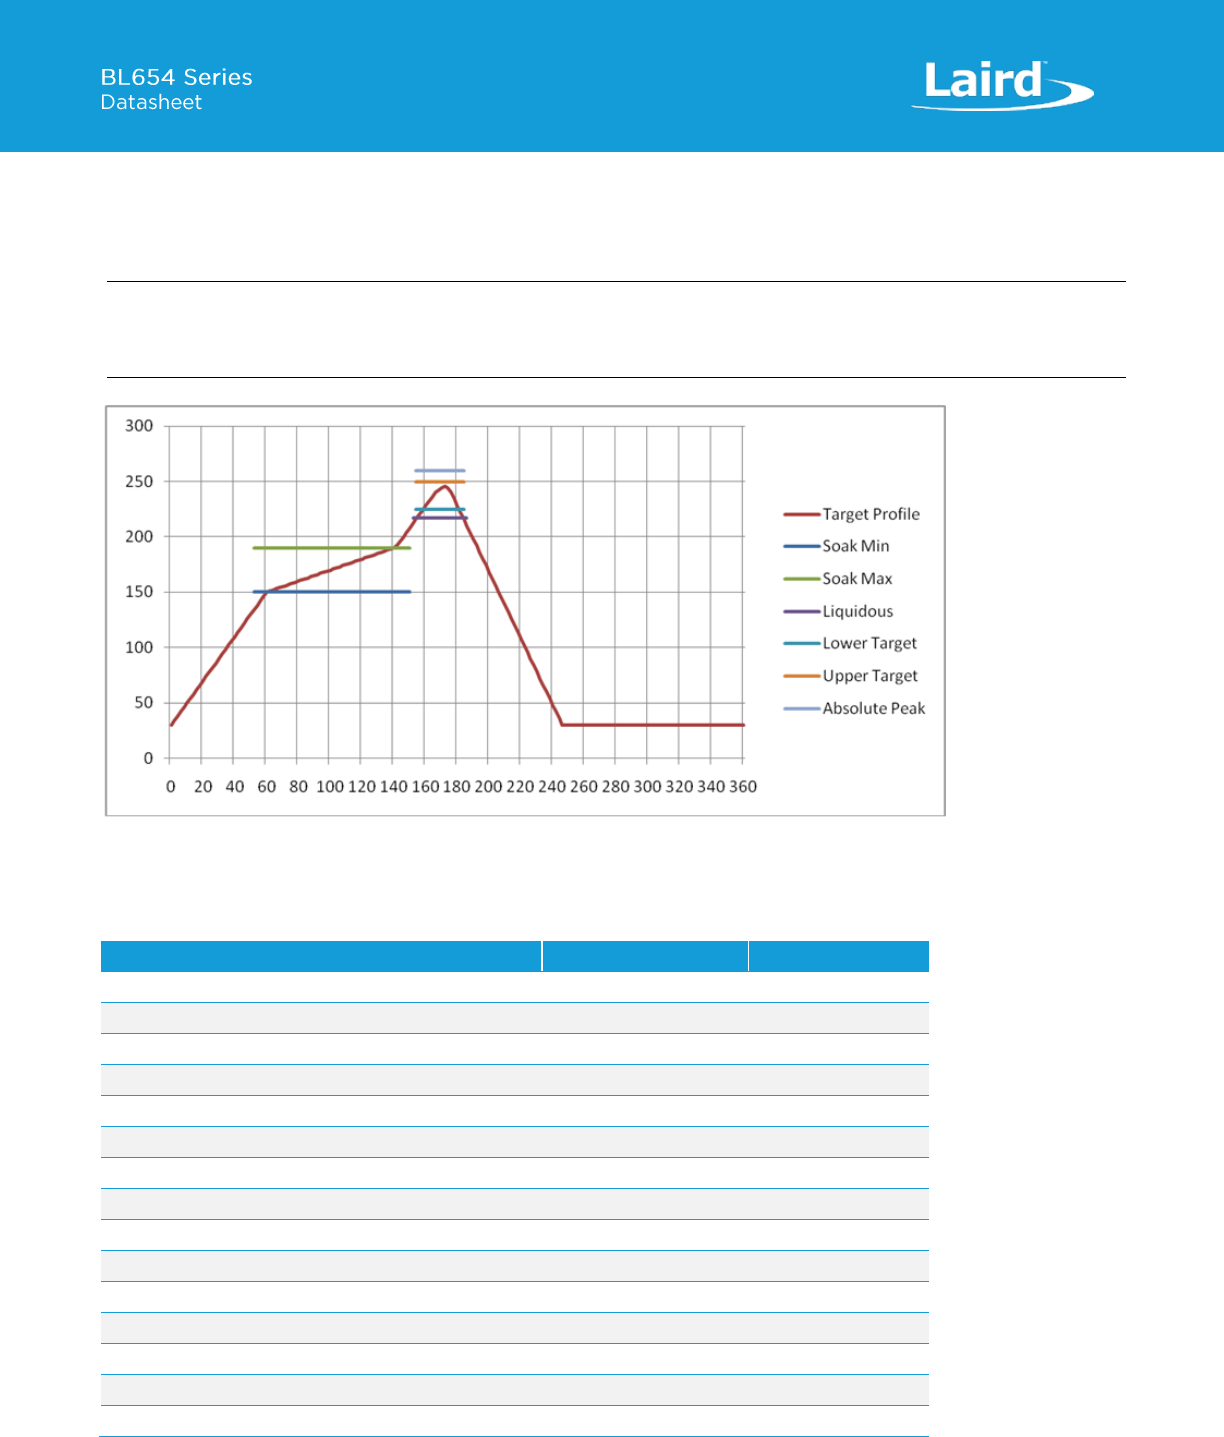The image size is (1224, 1437).
Task: Click the 250 y-axis label
Action: click(x=139, y=481)
